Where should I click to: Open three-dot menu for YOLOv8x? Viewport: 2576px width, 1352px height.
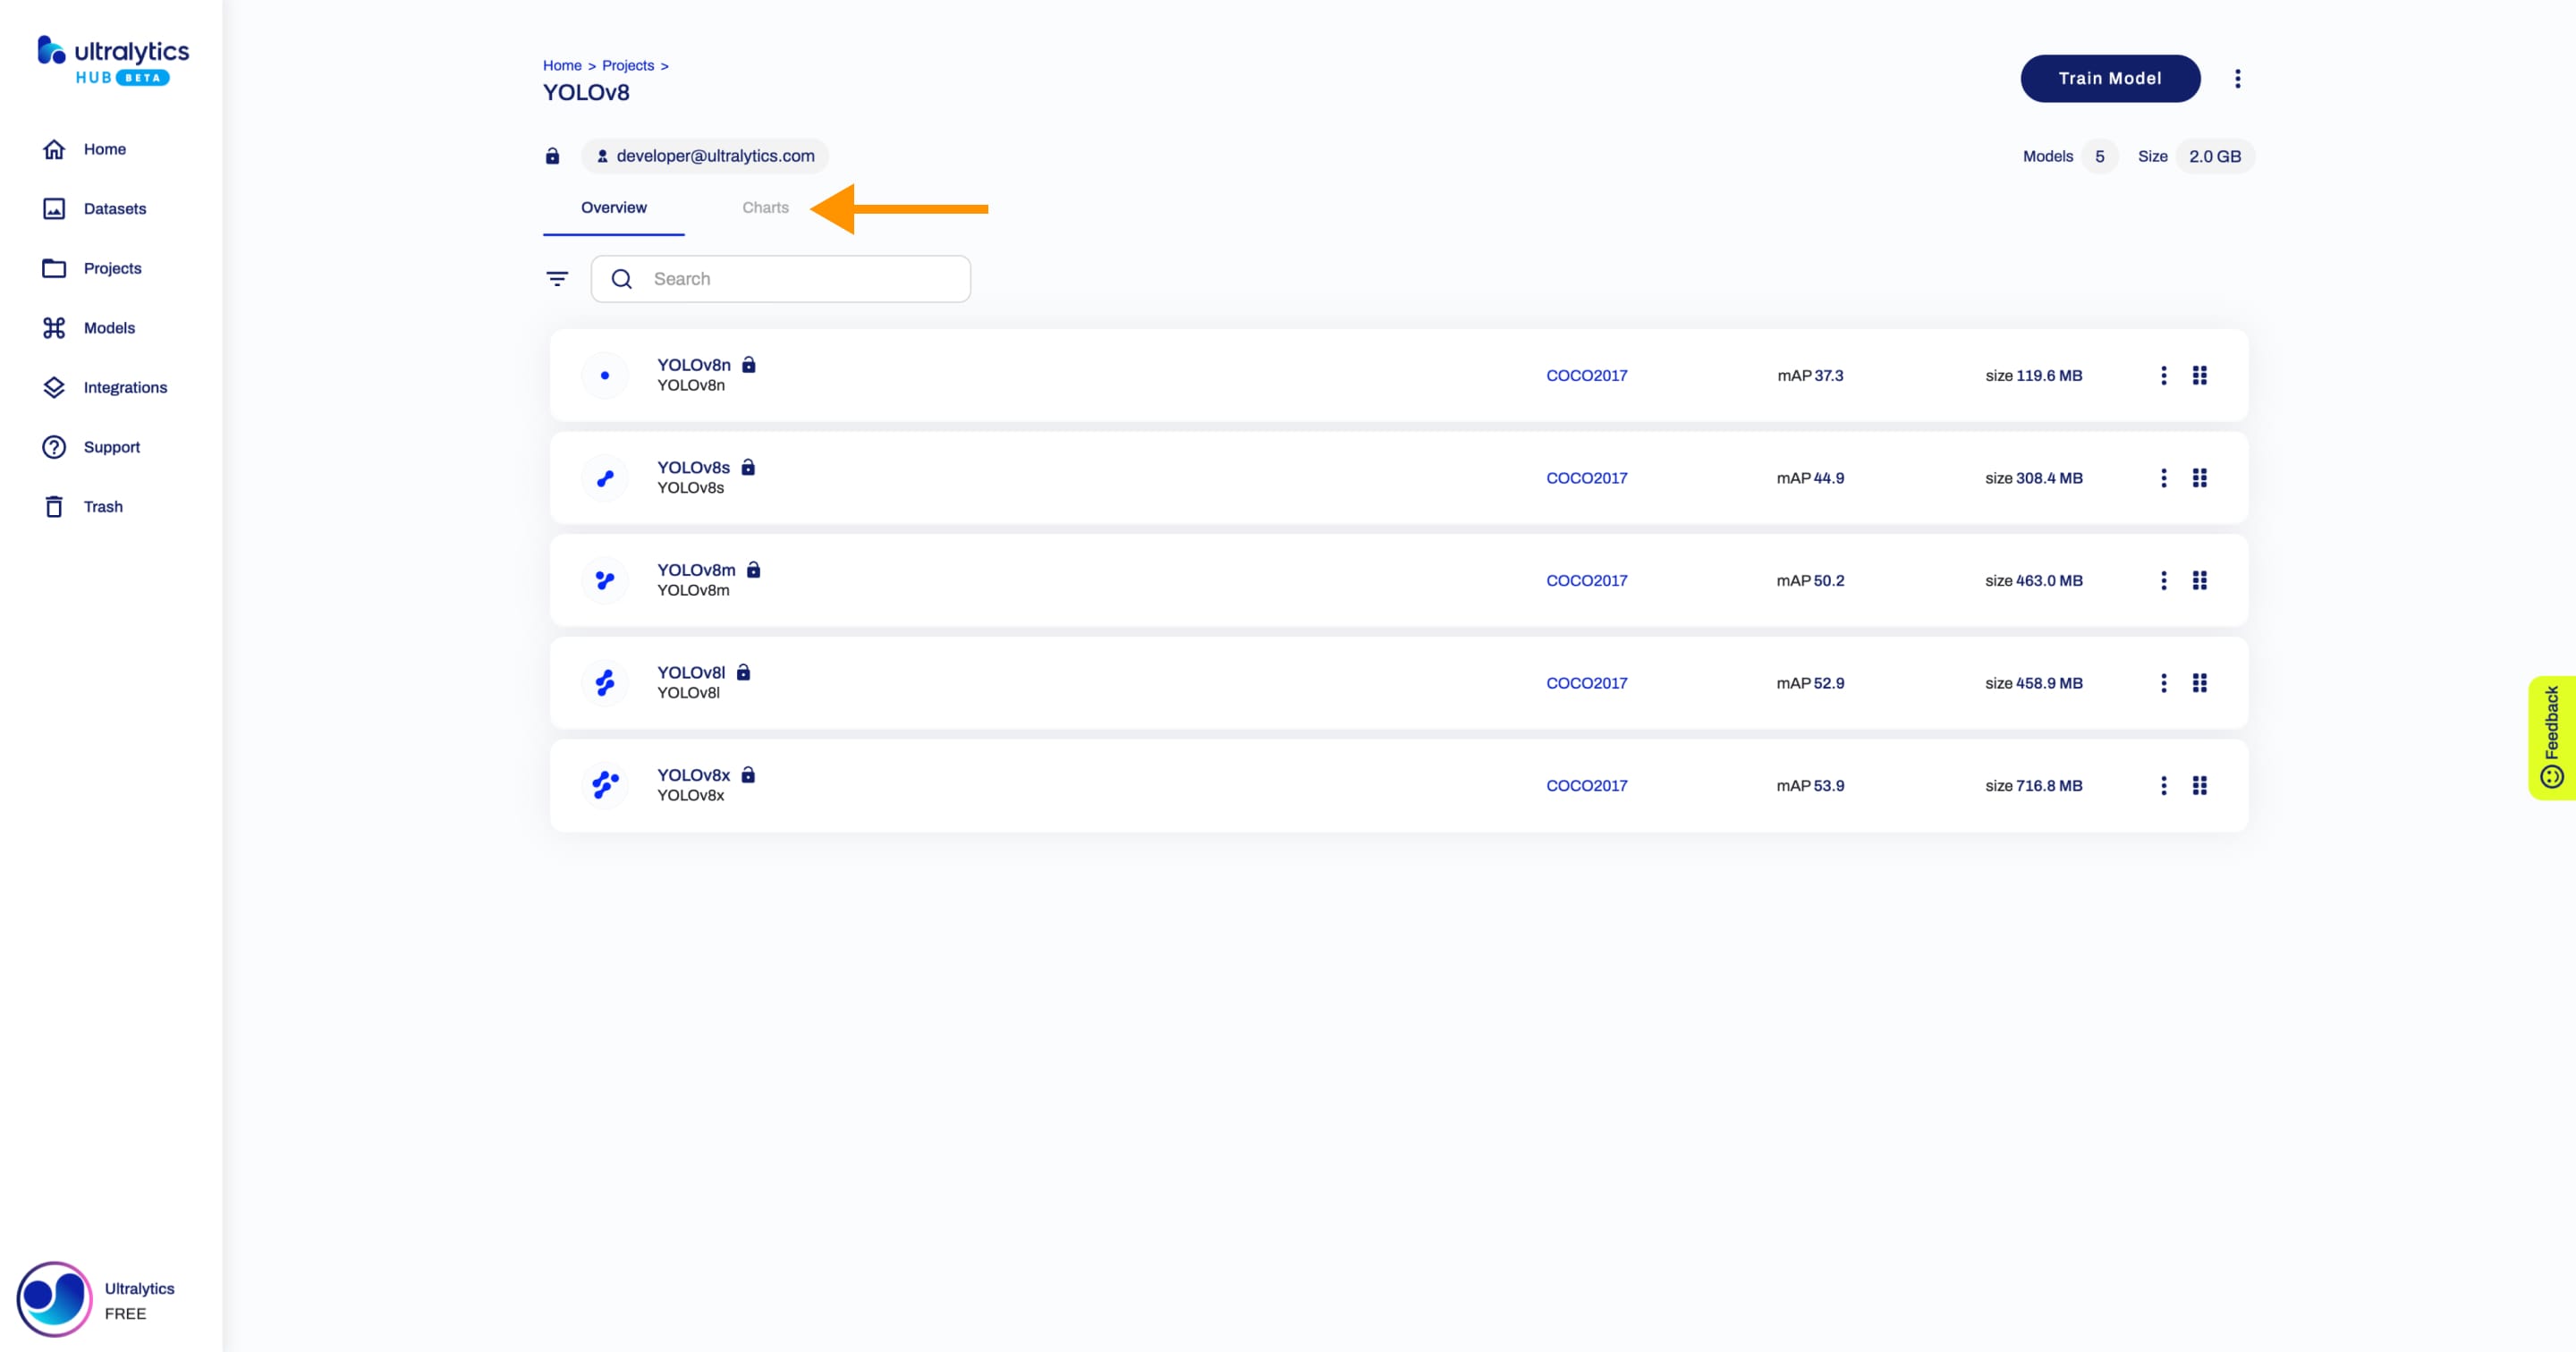pos(2160,785)
